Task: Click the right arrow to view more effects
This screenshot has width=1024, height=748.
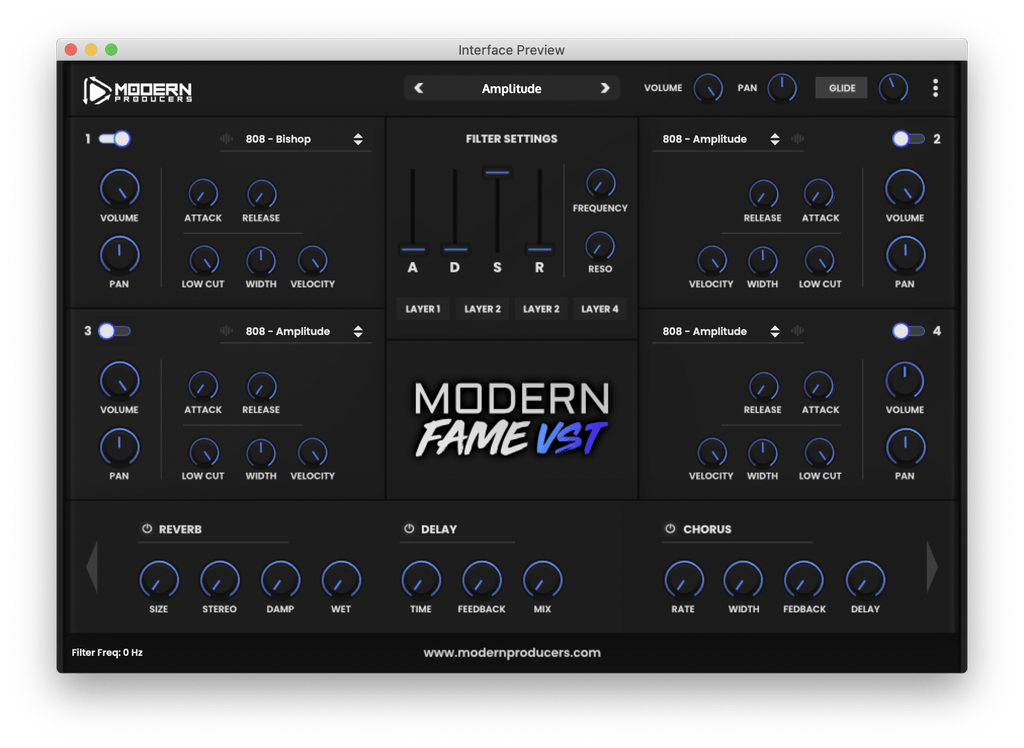Action: pyautogui.click(x=932, y=566)
